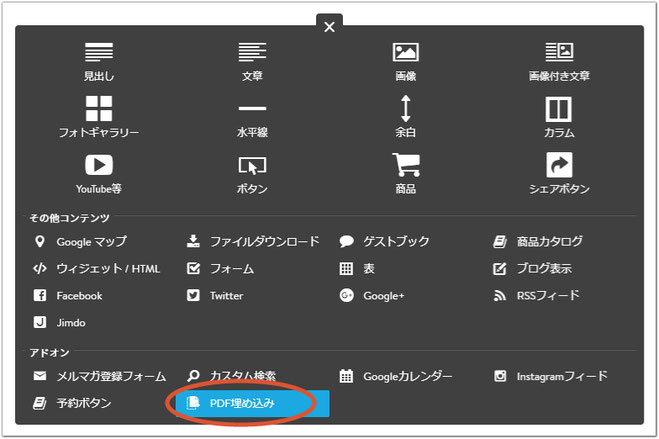Add the Google+ element
Screen dimensions: 659x439
point(372,296)
